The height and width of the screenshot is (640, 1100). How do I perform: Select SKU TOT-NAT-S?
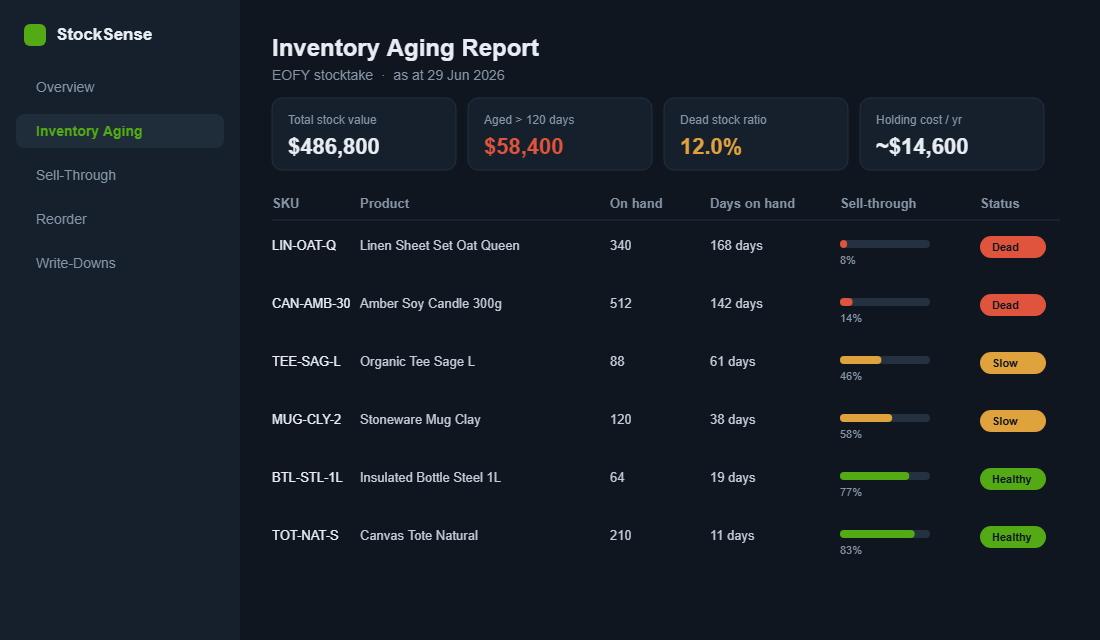305,535
